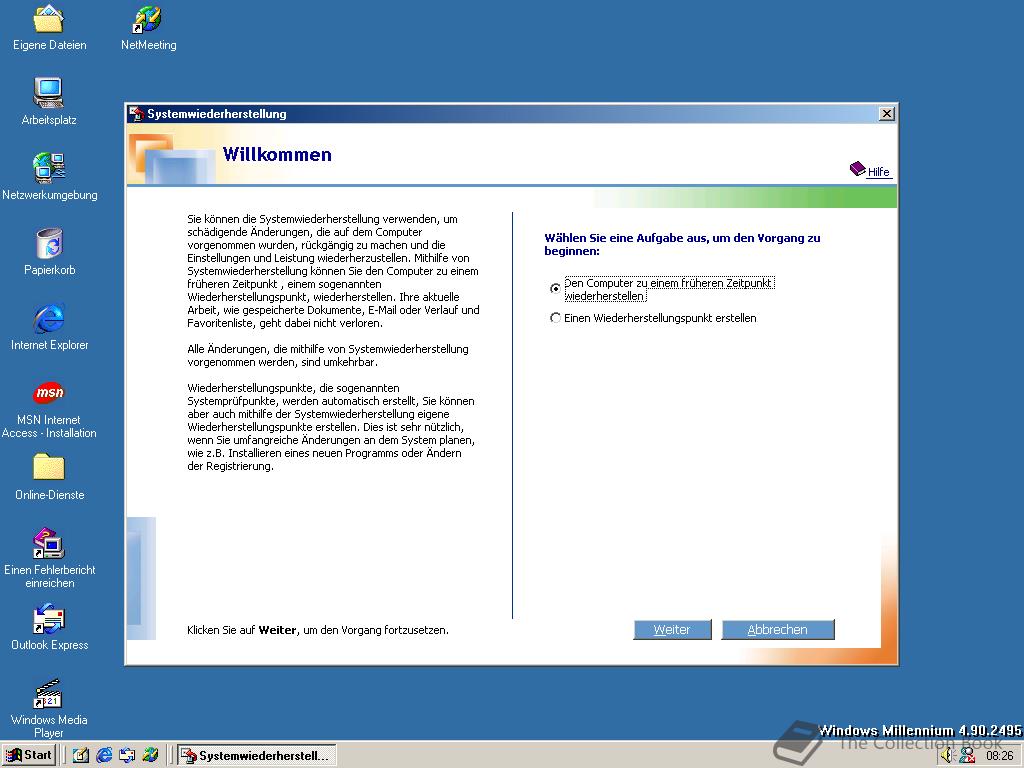The height and width of the screenshot is (768, 1024).
Task: Click the paragraph starting 'Alle Änderungen, die mithilfe'
Action: pos(328,355)
